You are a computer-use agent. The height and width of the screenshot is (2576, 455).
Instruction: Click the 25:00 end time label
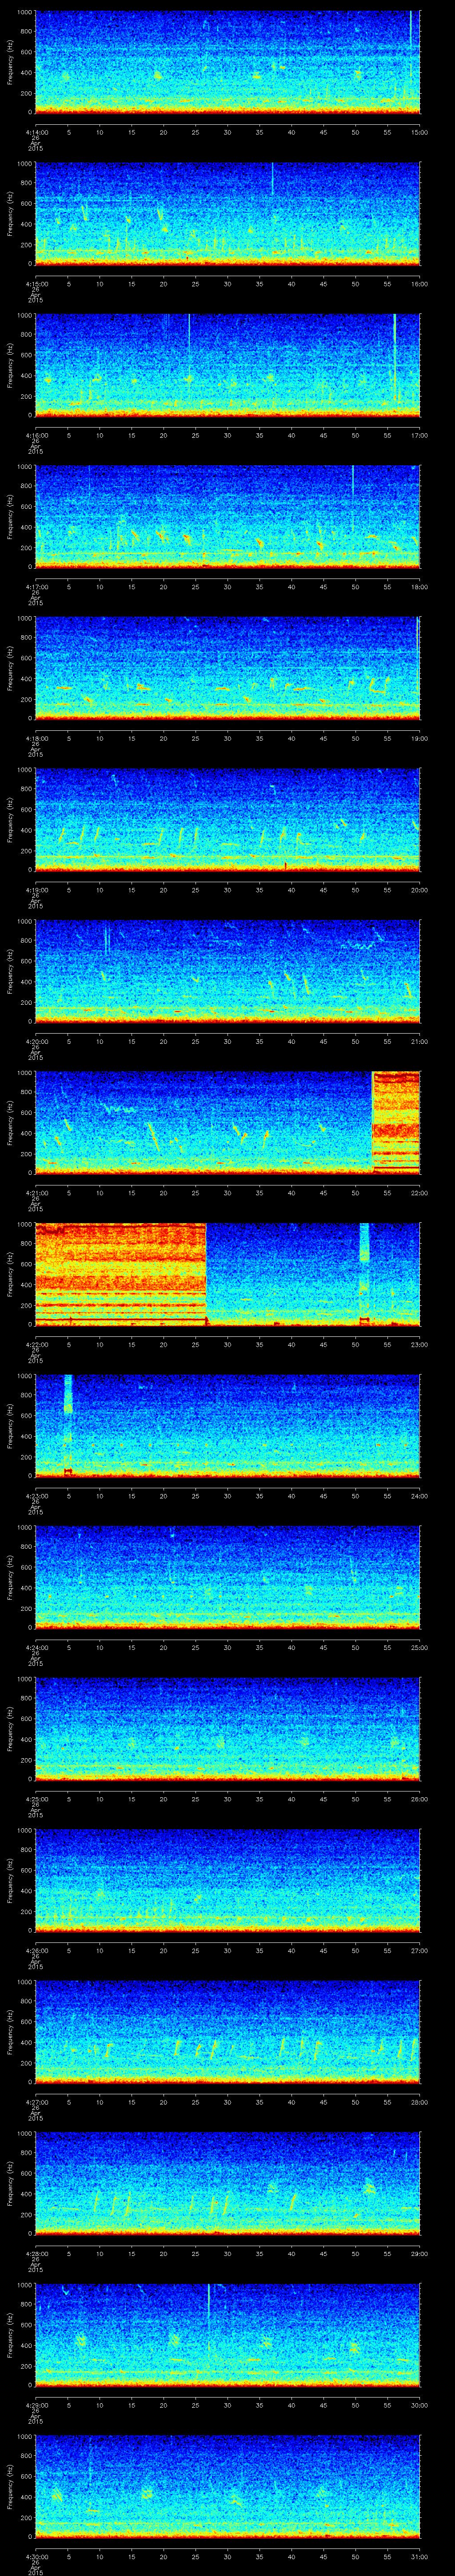point(419,1647)
